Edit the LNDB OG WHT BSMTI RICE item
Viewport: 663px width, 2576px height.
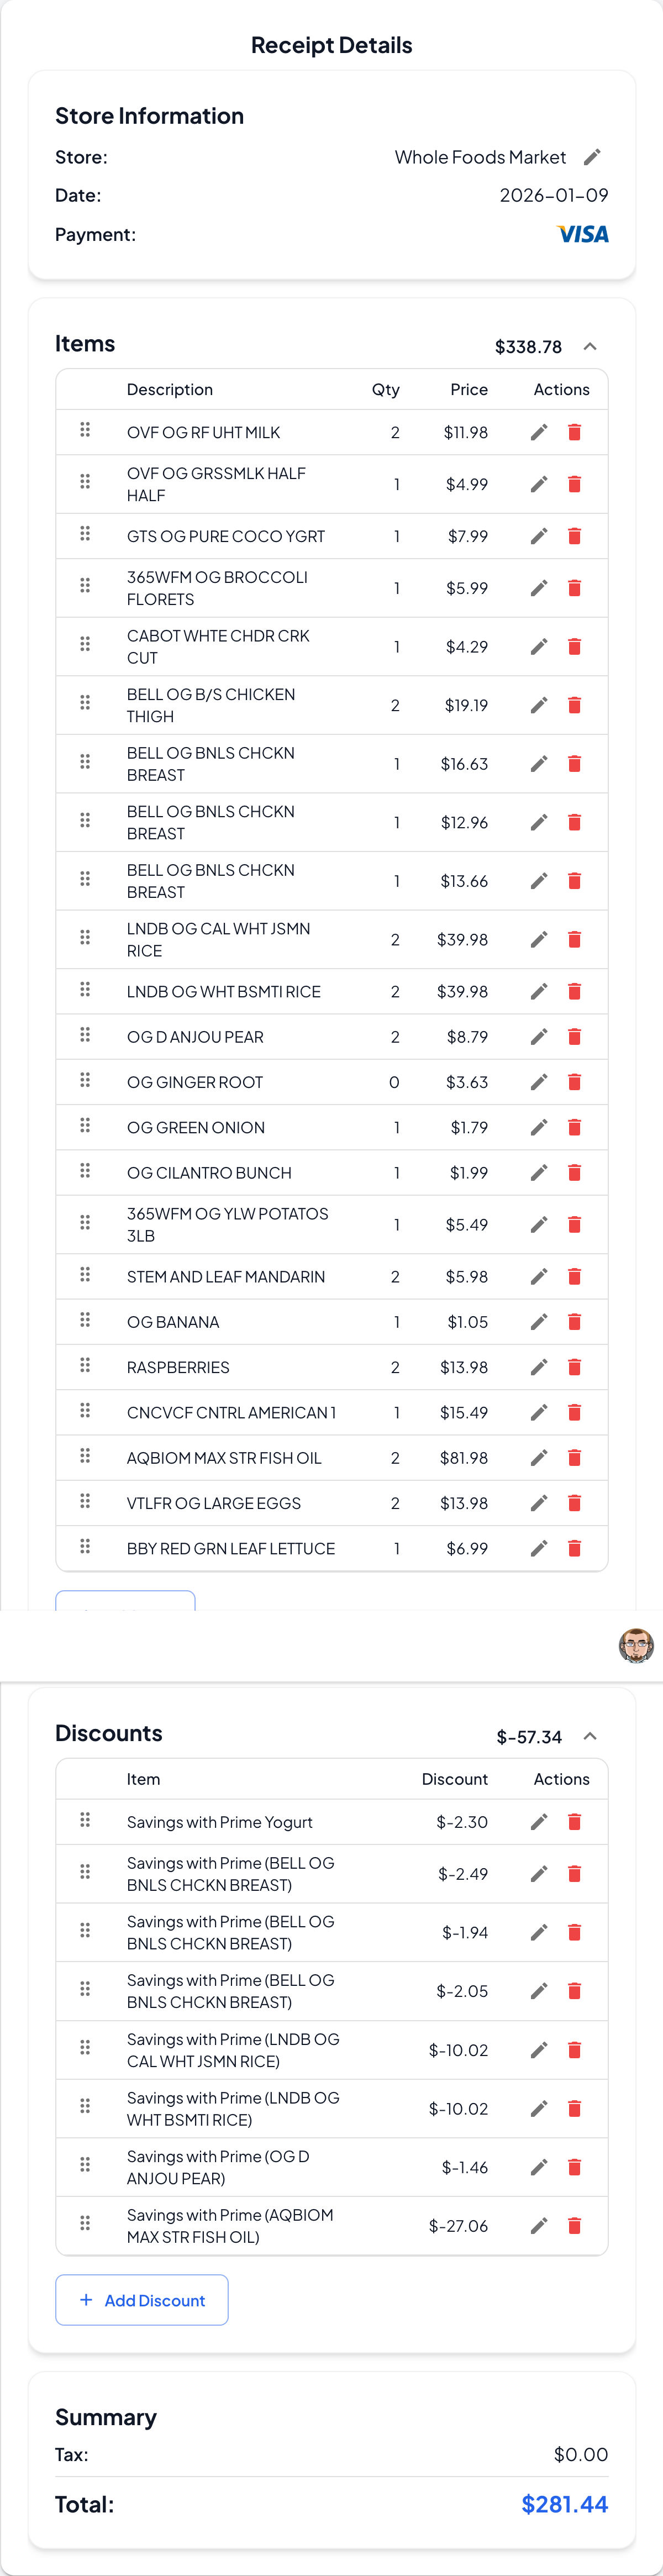[x=538, y=991]
